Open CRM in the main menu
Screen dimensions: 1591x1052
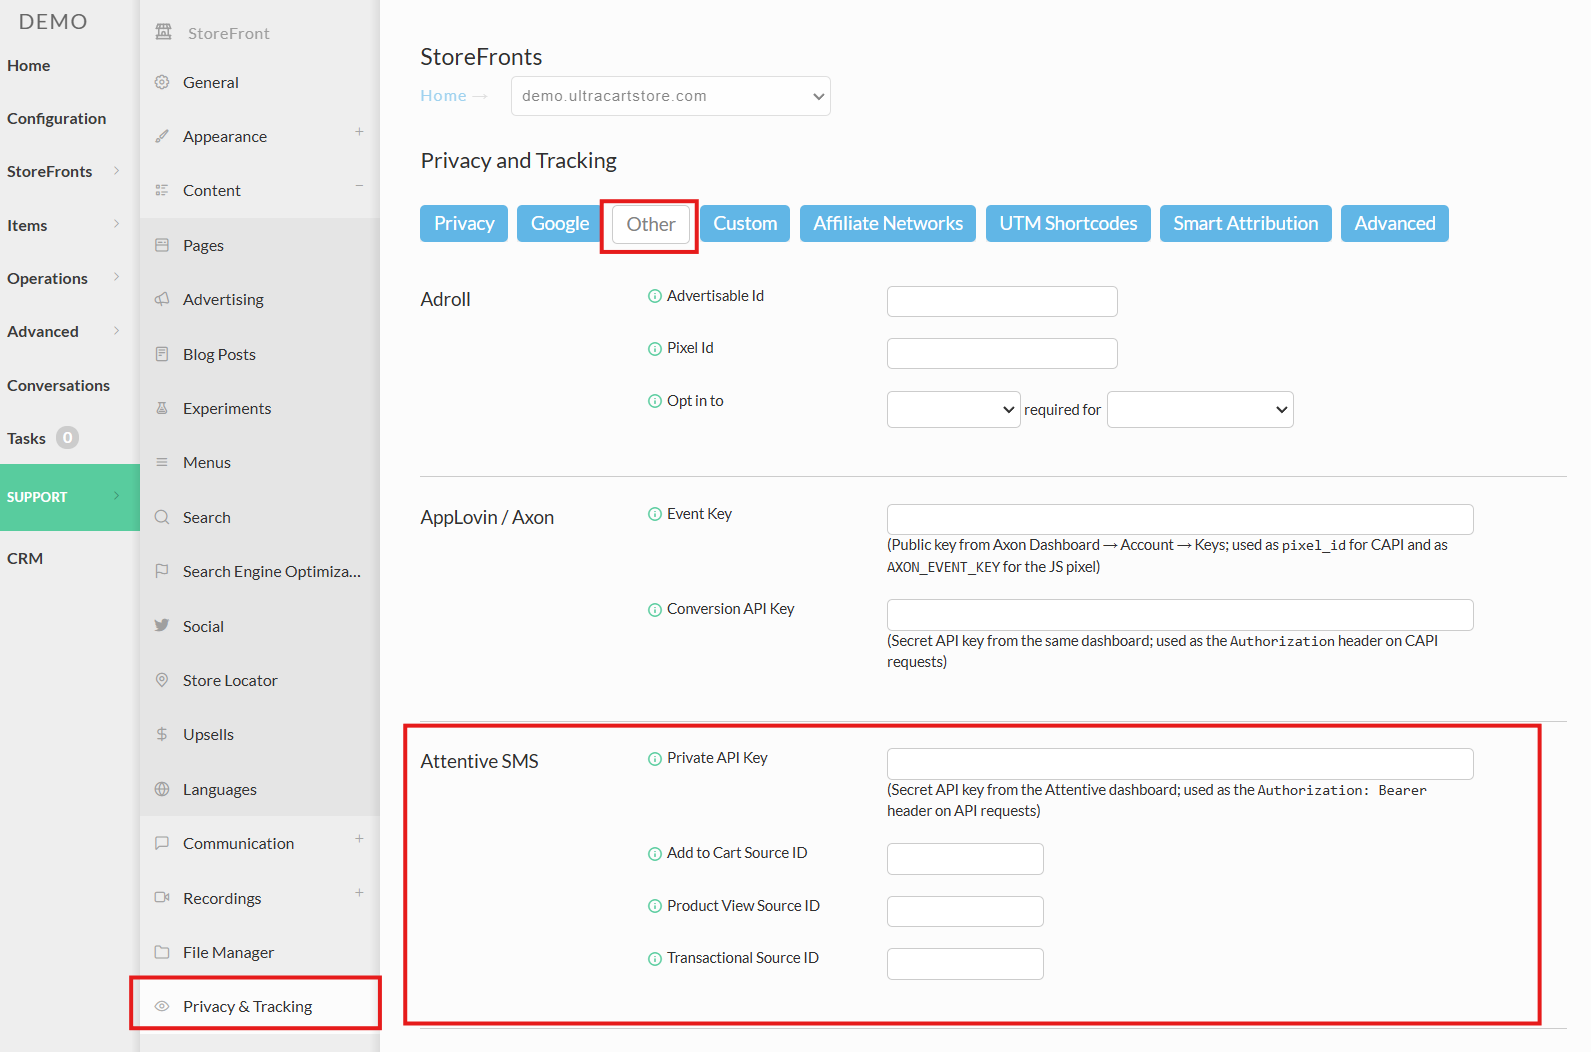pyautogui.click(x=25, y=558)
